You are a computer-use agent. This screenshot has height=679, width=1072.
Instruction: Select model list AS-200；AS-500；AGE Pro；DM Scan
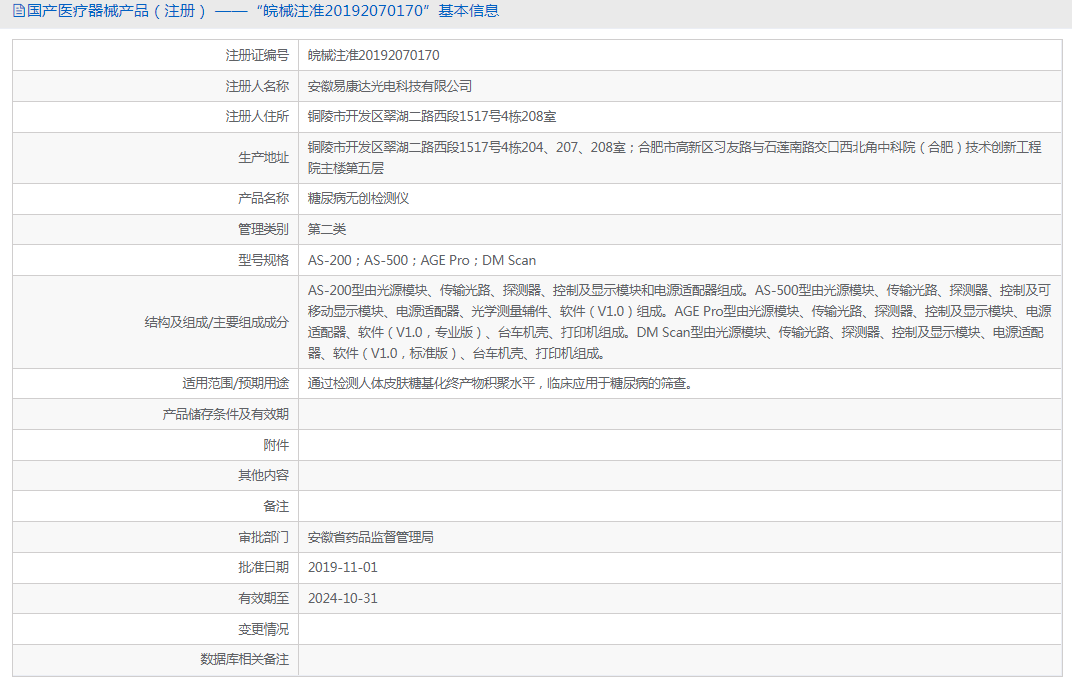point(422,260)
